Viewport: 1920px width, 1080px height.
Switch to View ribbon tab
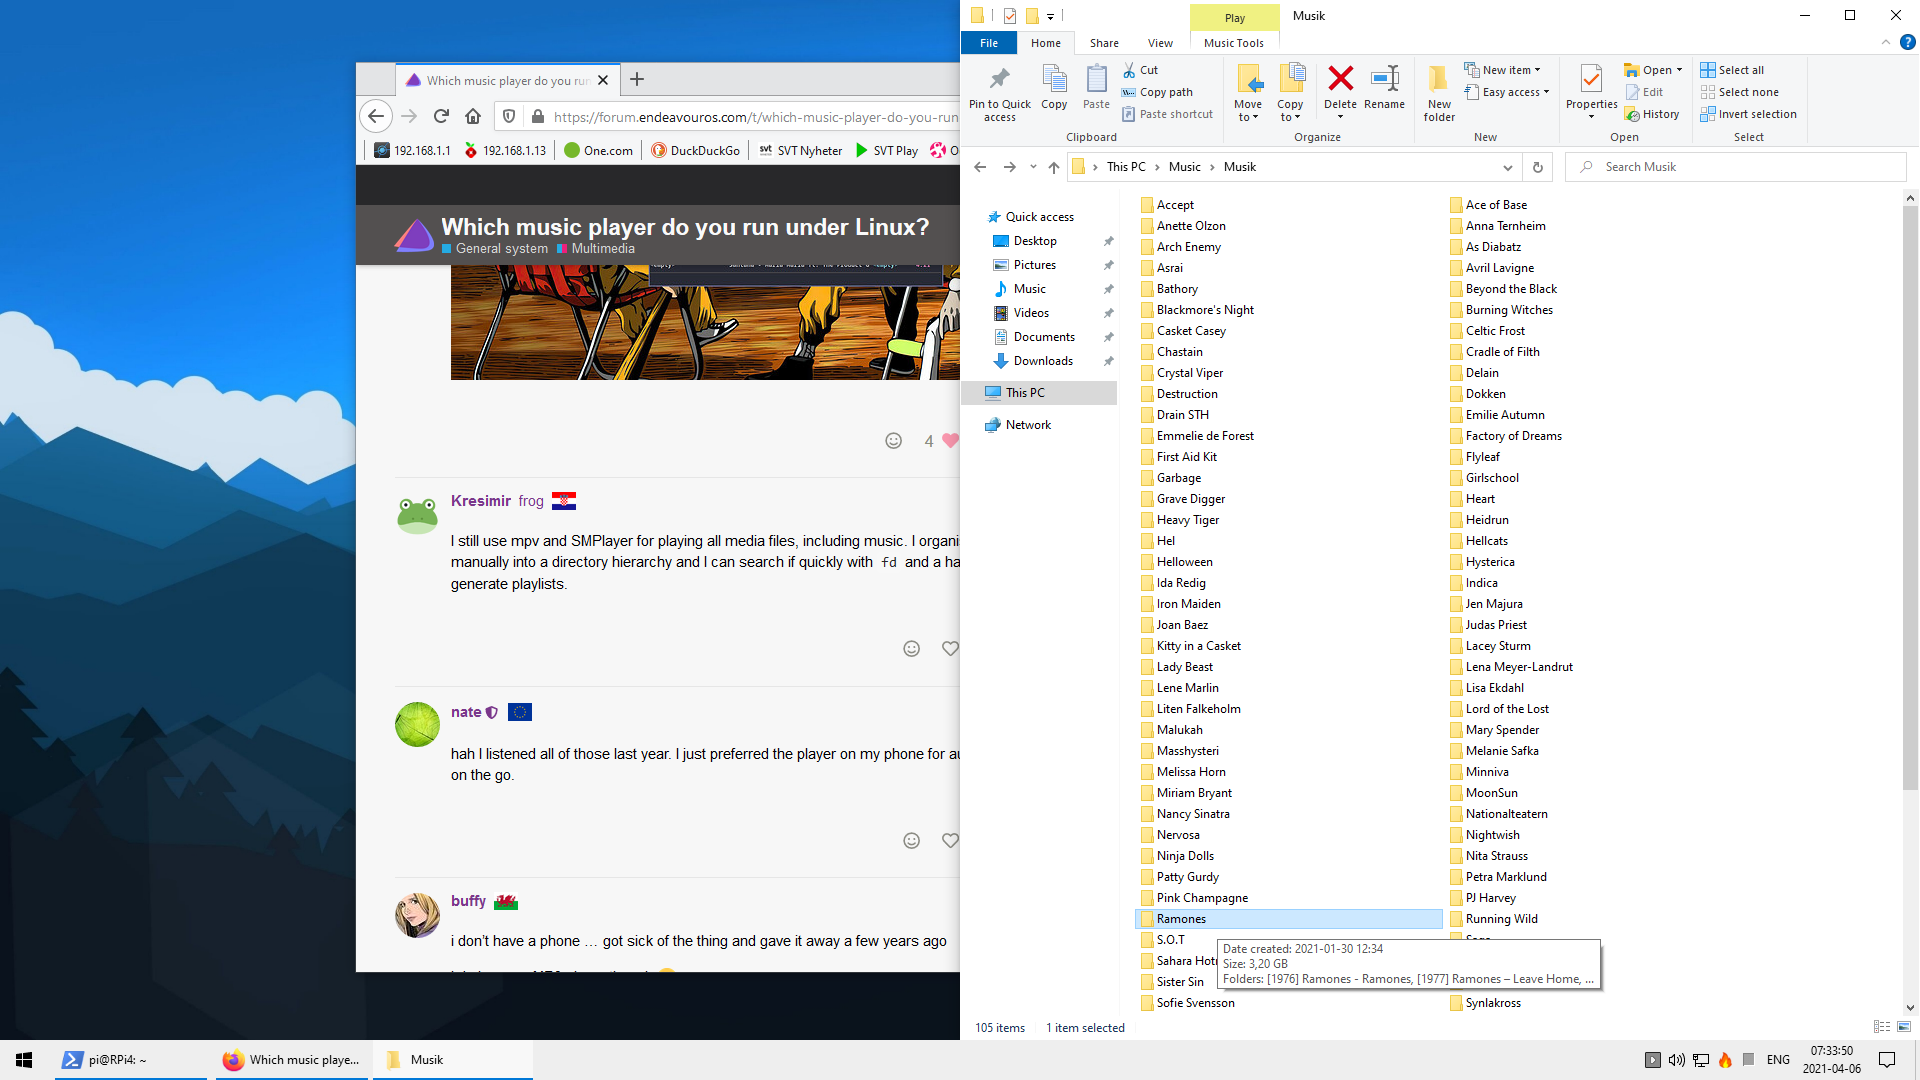(1160, 43)
